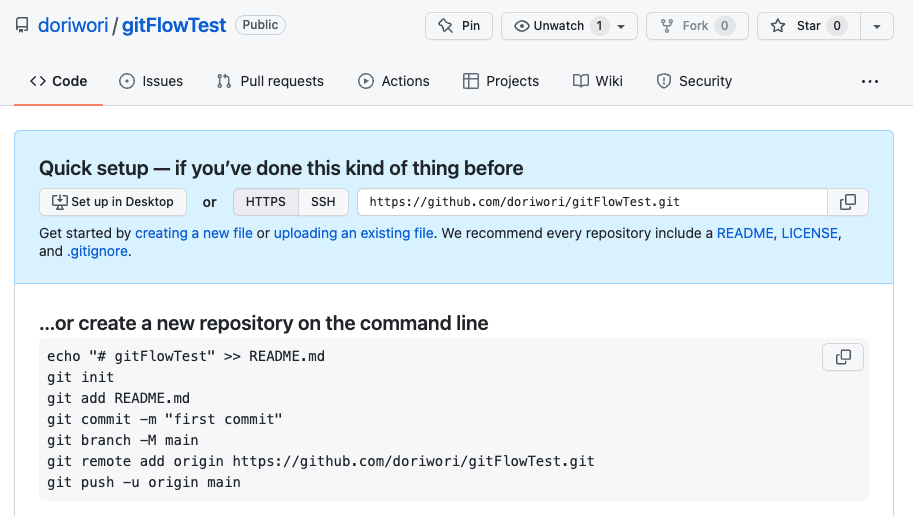Click the Star count badge
This screenshot has height=516, width=913.
coord(837,26)
